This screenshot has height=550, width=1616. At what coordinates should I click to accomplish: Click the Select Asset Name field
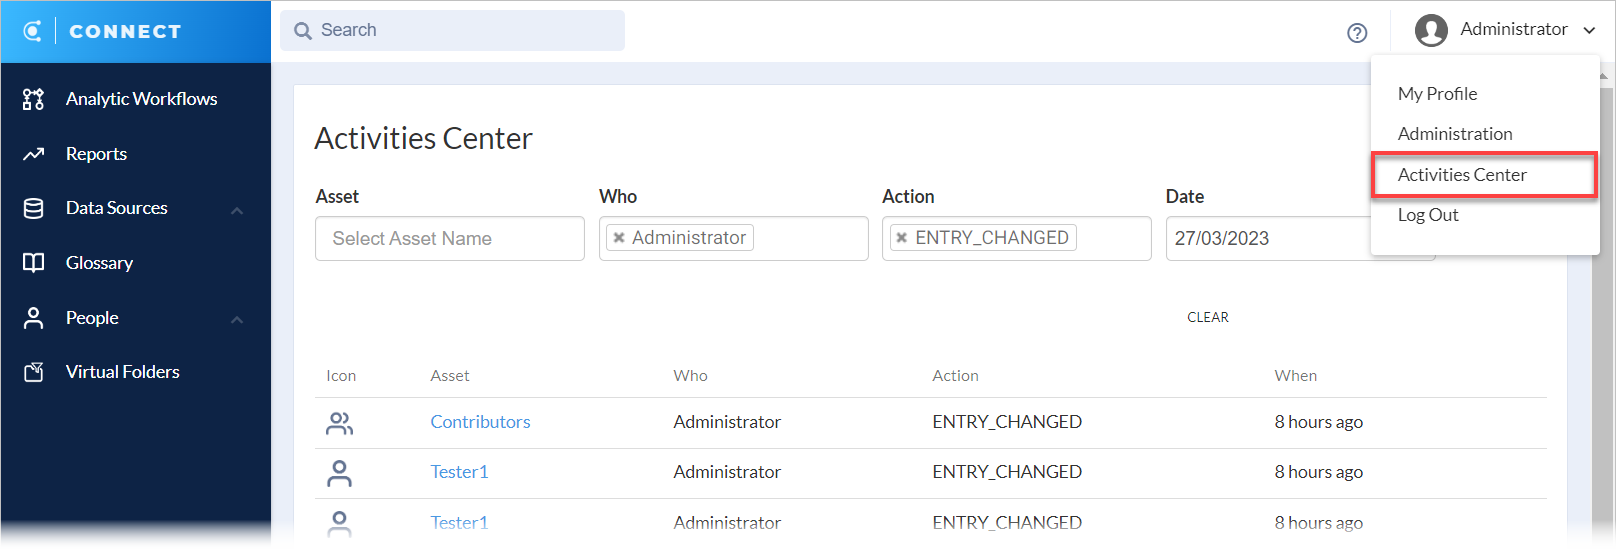[450, 239]
